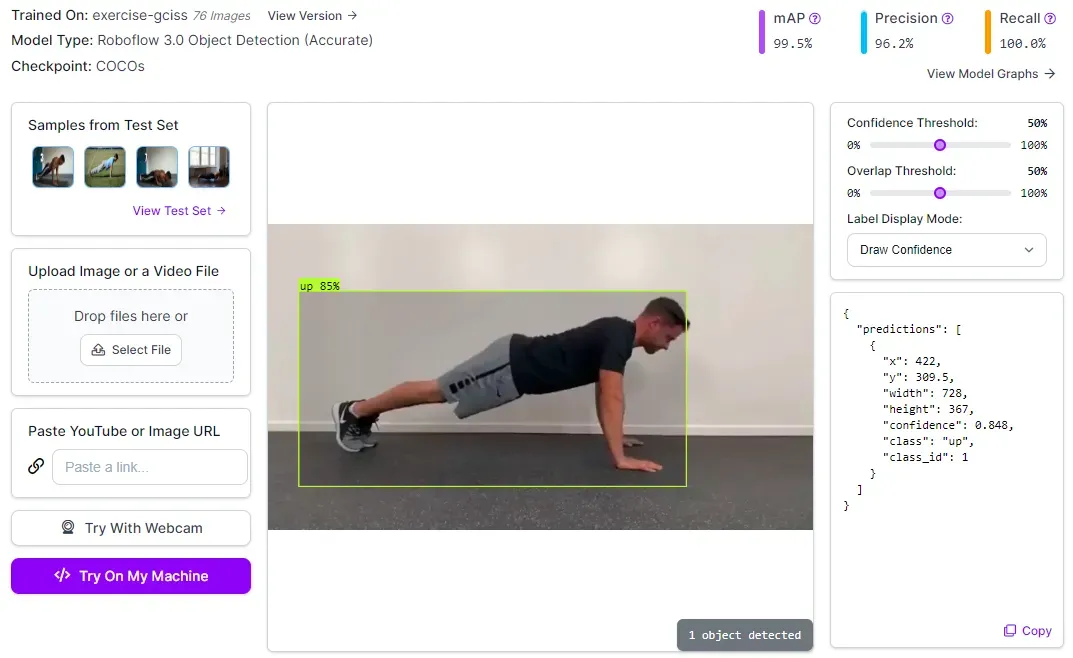Select the fourth test sample thumbnail
The height and width of the screenshot is (658, 1073).
point(209,167)
